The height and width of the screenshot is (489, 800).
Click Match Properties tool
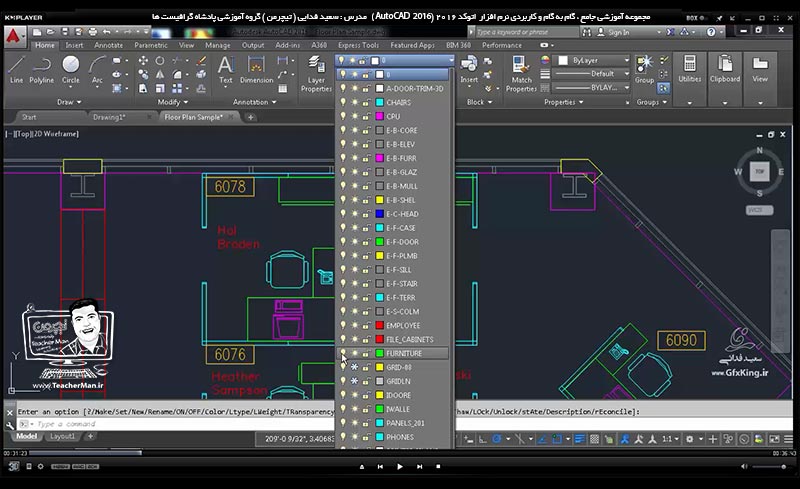(521, 74)
